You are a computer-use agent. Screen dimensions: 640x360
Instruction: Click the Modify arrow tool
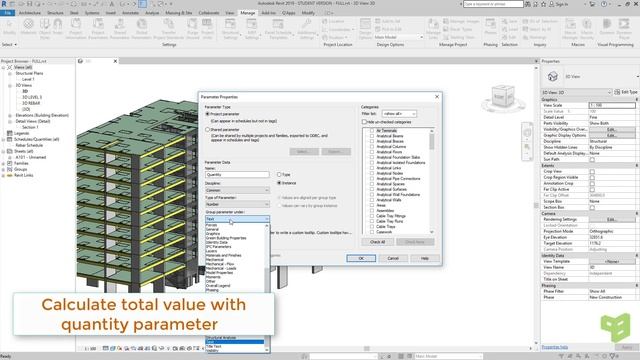[x=9, y=27]
